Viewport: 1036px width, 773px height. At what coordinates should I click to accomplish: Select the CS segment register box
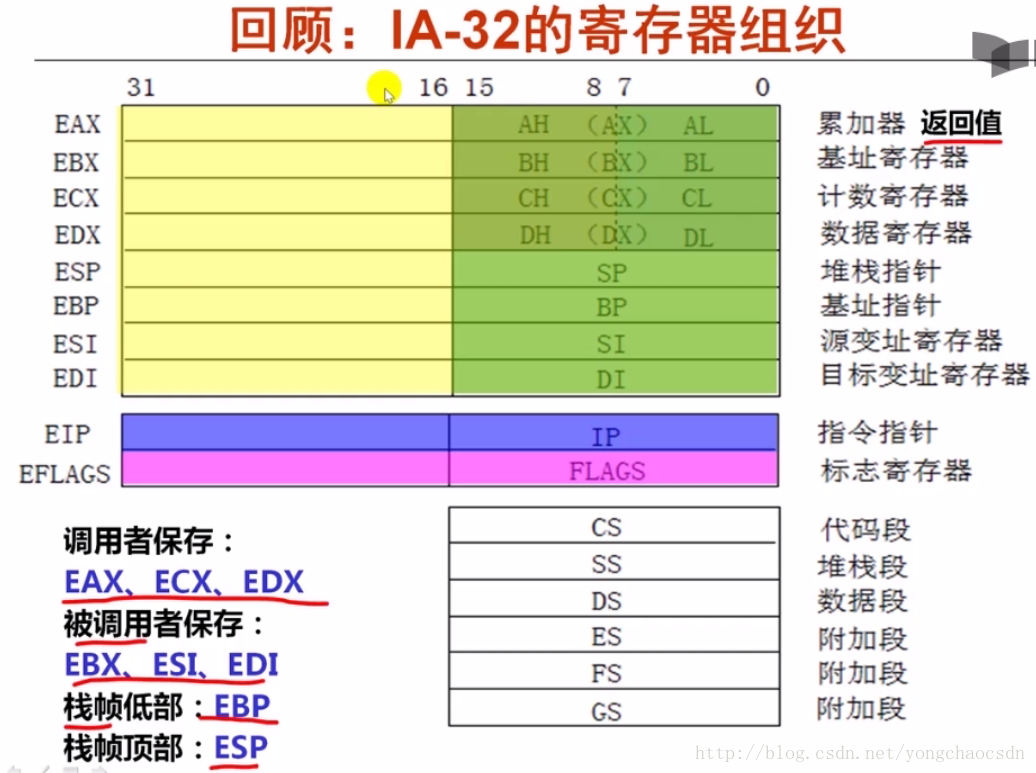612,526
